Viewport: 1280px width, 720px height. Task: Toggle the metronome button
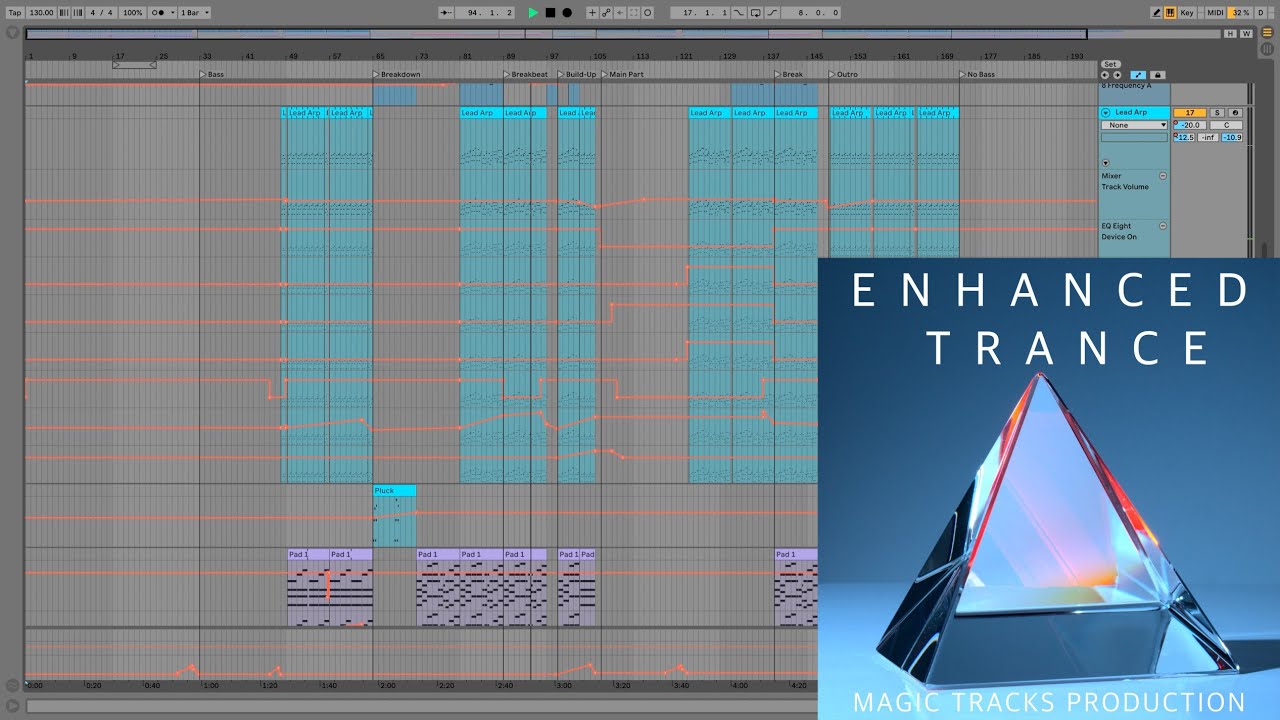point(157,13)
